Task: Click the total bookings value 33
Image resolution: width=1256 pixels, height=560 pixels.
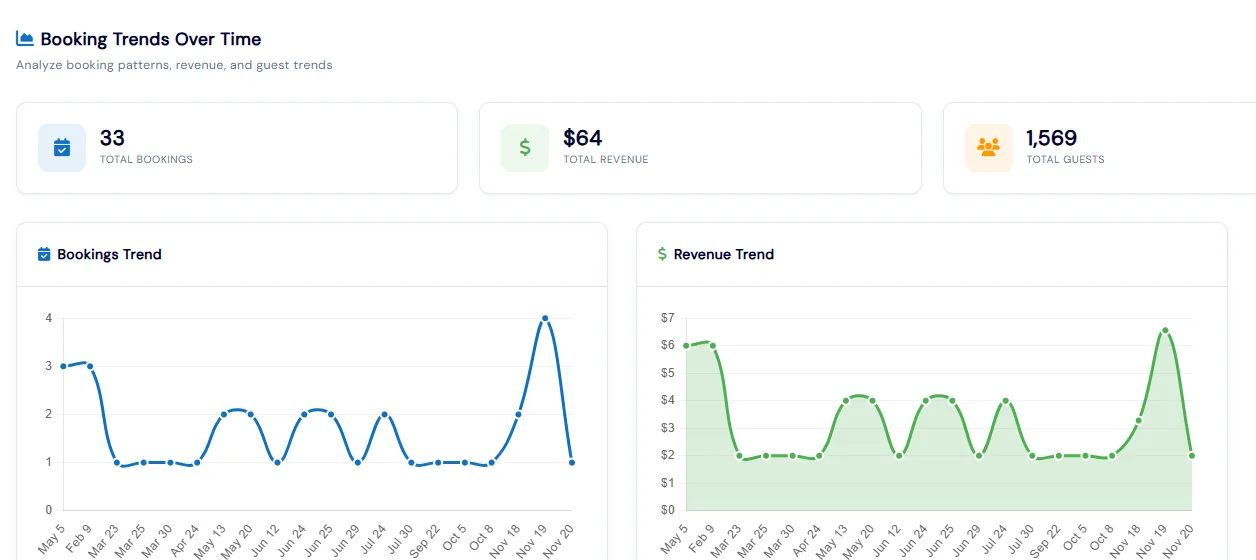Action: [x=112, y=138]
